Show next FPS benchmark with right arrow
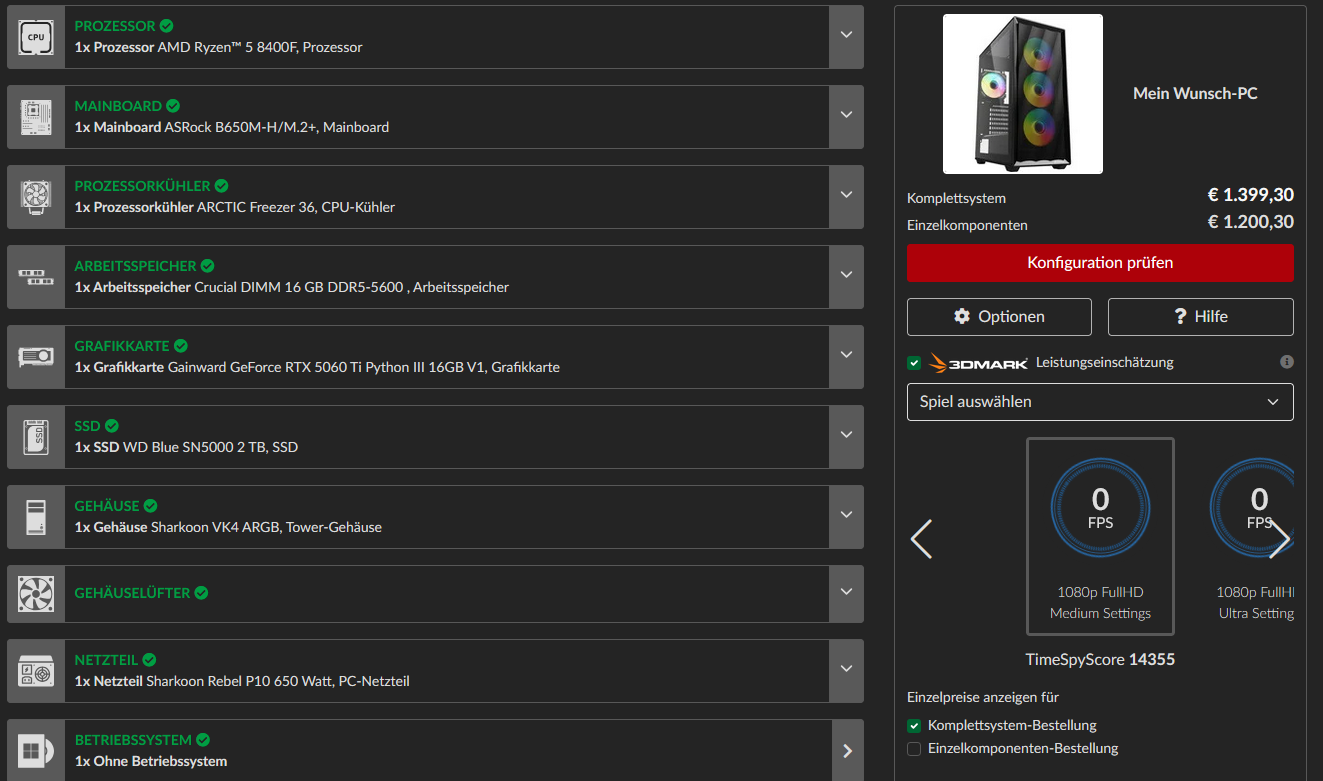The width and height of the screenshot is (1323, 781). (x=1279, y=539)
